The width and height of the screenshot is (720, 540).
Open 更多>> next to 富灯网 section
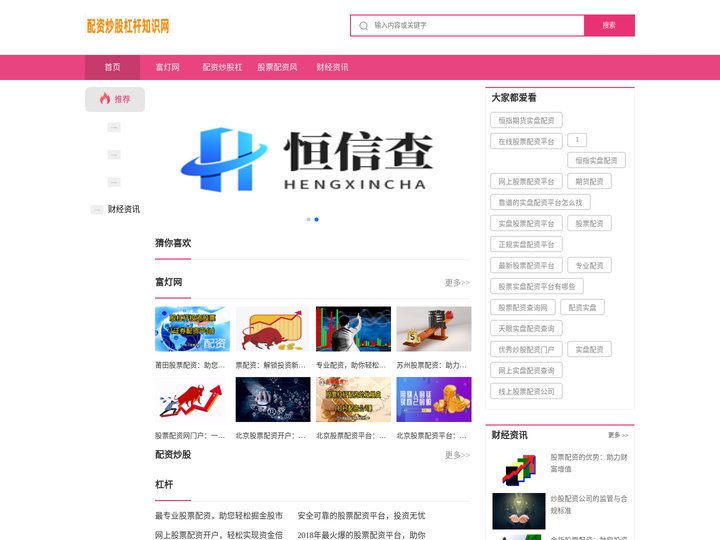pos(457,282)
